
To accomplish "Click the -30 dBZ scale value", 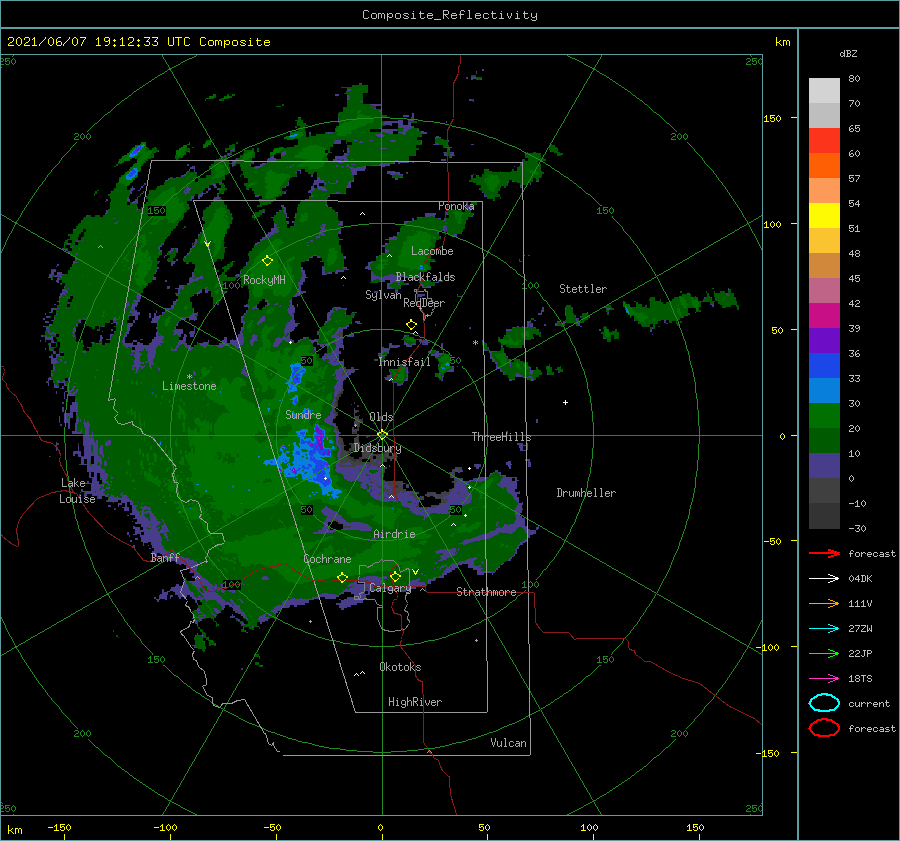I will pyautogui.click(x=857, y=528).
